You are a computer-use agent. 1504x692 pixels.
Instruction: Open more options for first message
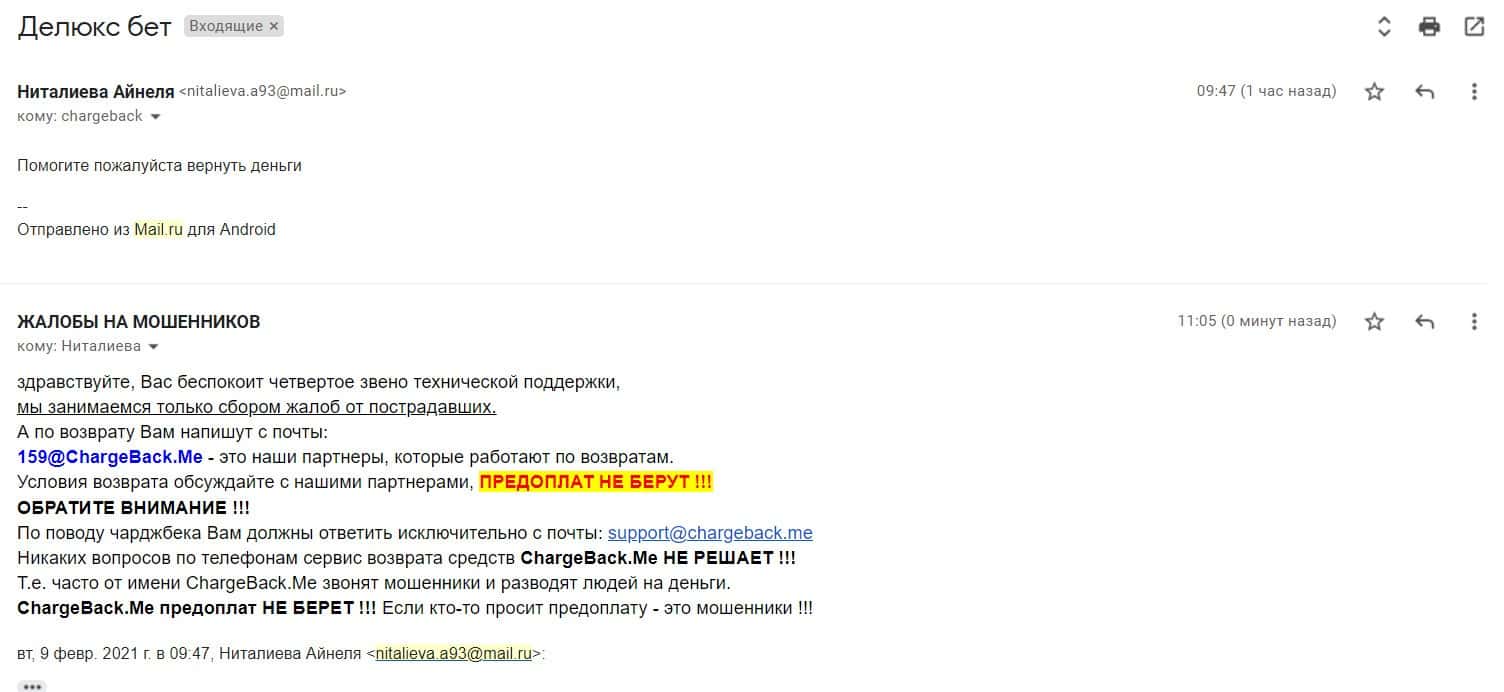1474,92
